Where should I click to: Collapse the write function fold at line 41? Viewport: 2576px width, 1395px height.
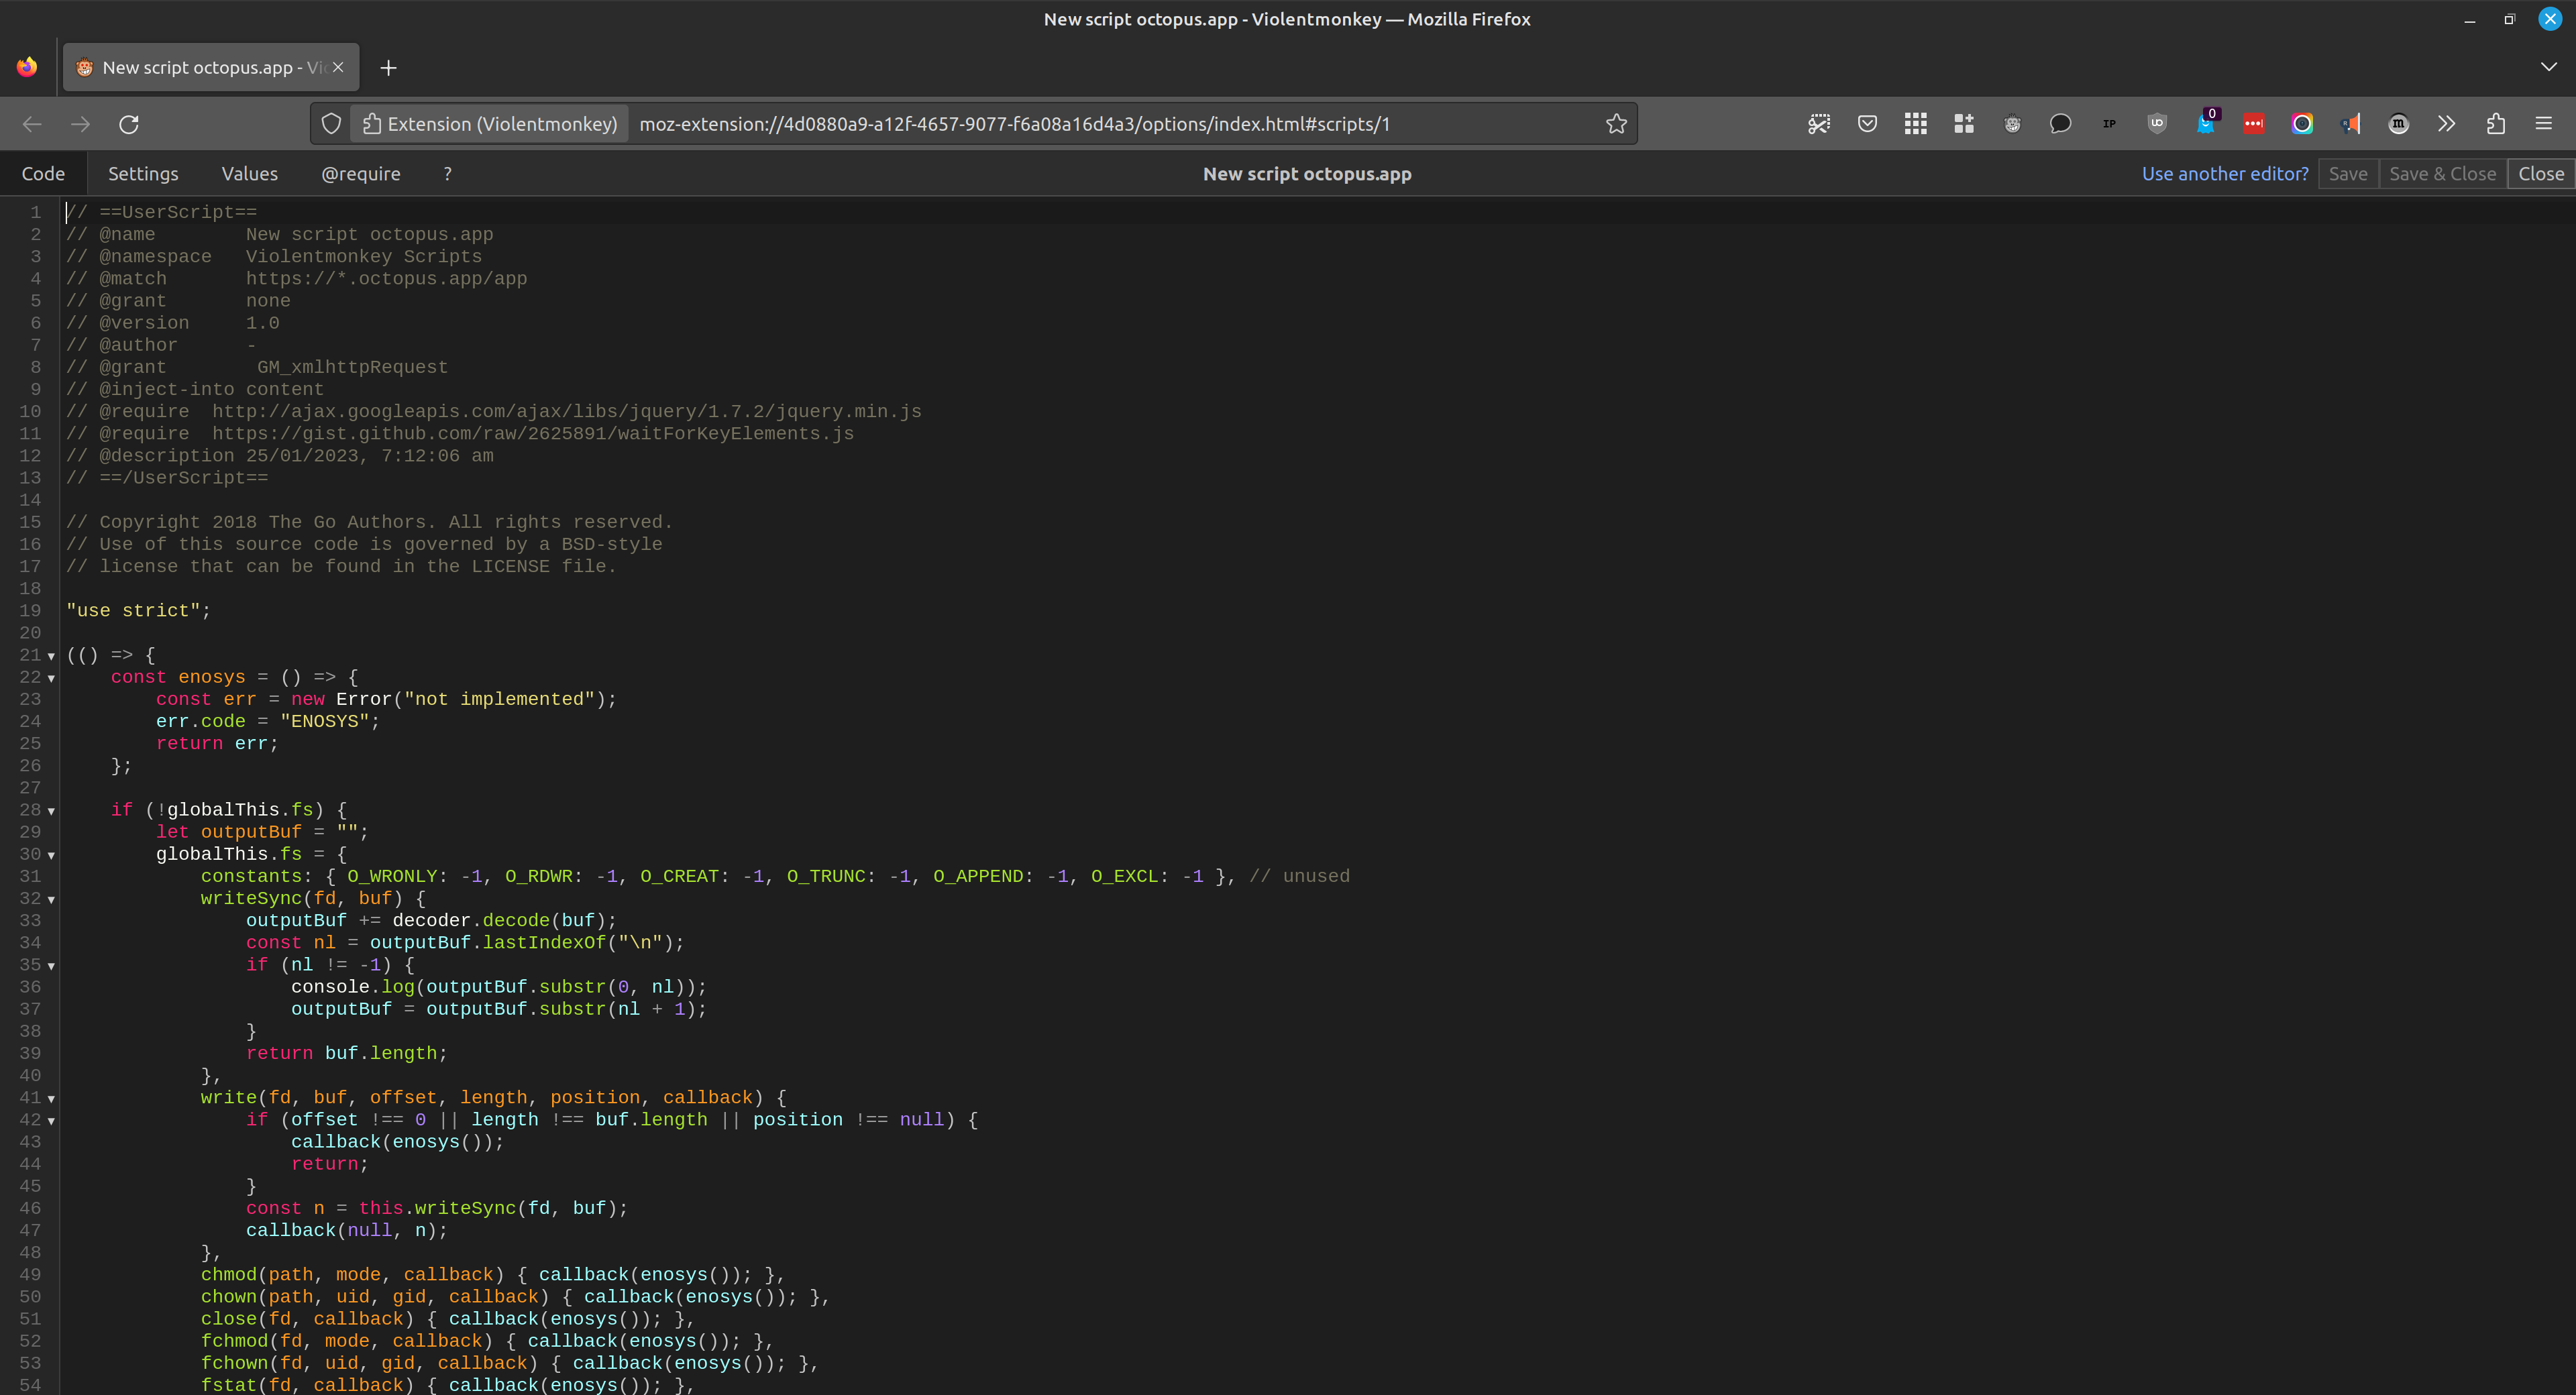point(51,1099)
